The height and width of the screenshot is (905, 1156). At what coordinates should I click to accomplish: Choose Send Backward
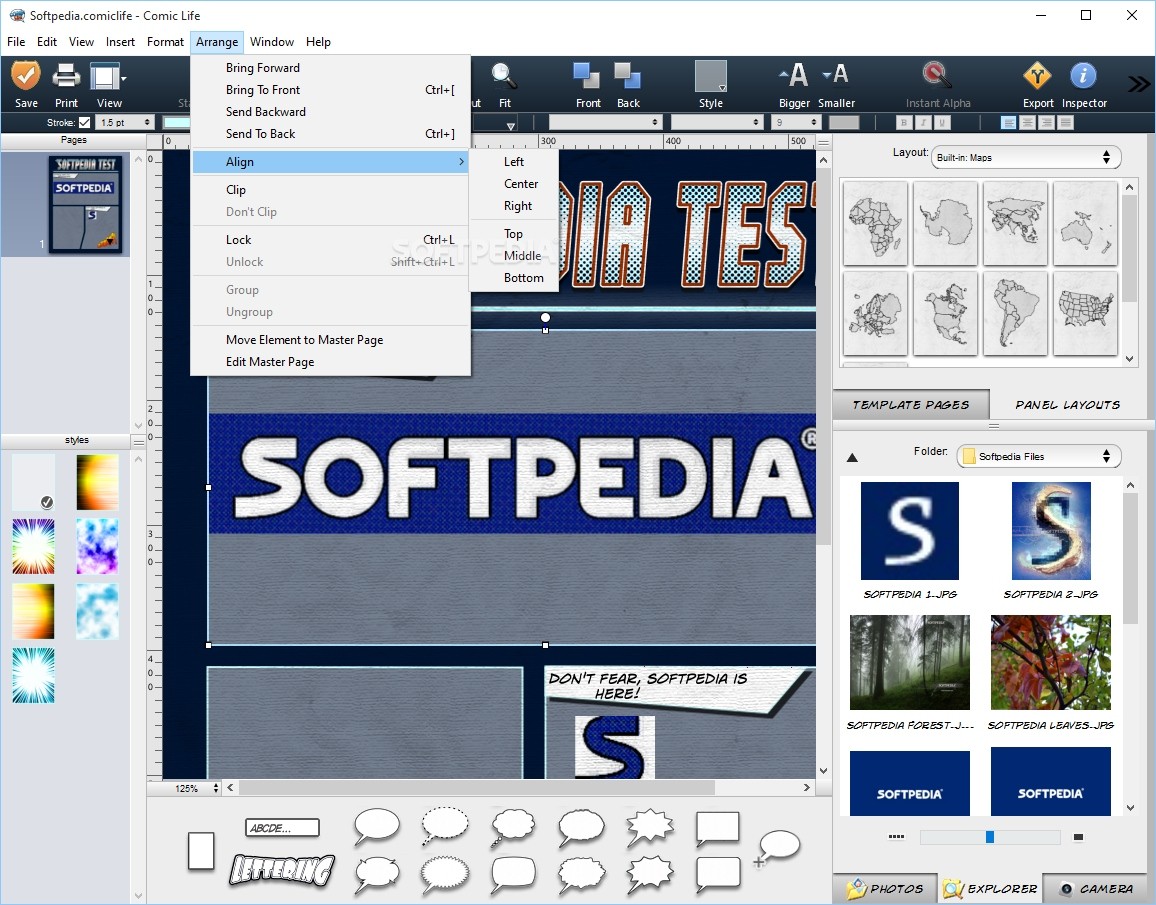tap(330, 112)
